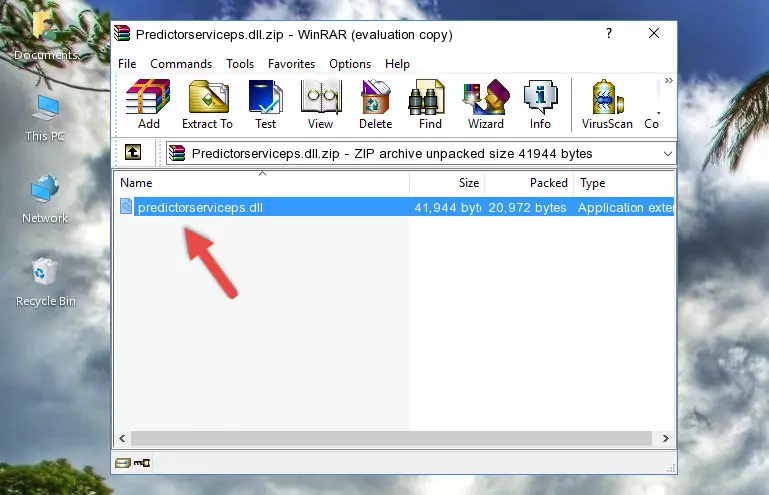Click the Add toolbar icon
The height and width of the screenshot is (495, 769).
click(148, 104)
